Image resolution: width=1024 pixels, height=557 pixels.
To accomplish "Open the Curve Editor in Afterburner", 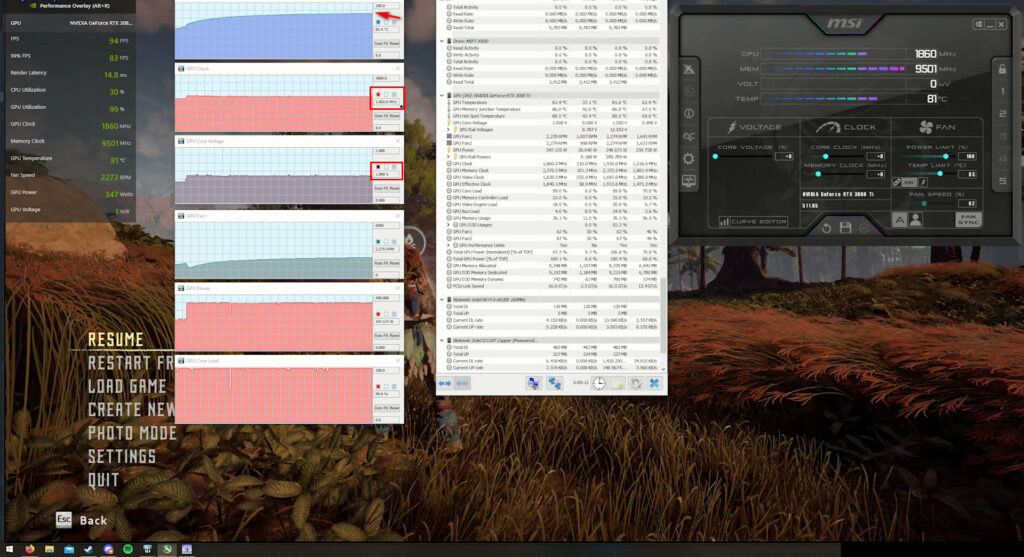I will click(x=752, y=221).
